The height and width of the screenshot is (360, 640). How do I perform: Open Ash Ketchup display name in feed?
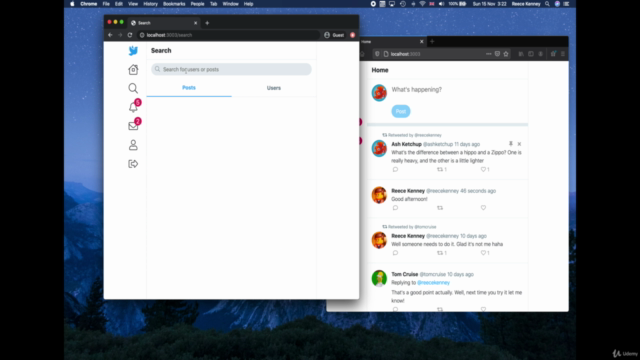pos(406,144)
